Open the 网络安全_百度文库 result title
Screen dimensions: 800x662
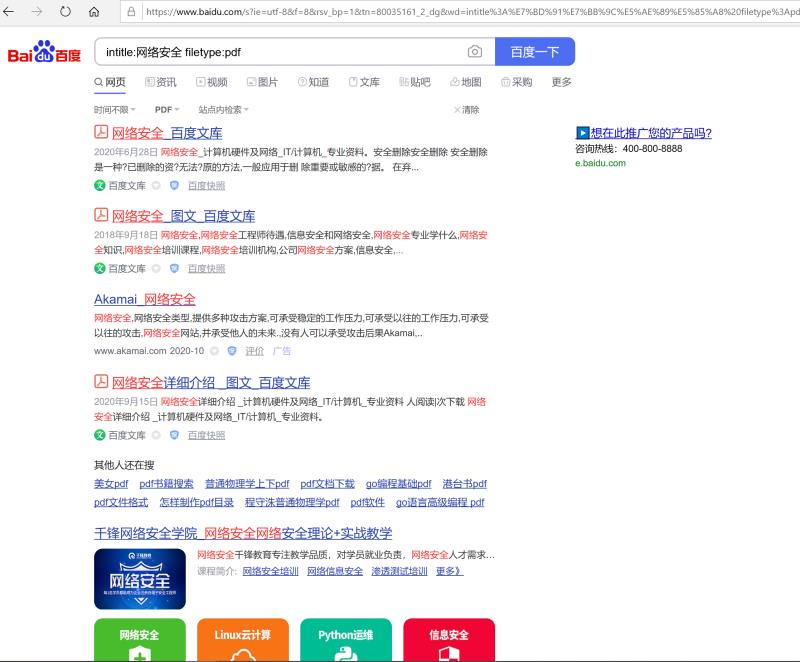[x=167, y=133]
